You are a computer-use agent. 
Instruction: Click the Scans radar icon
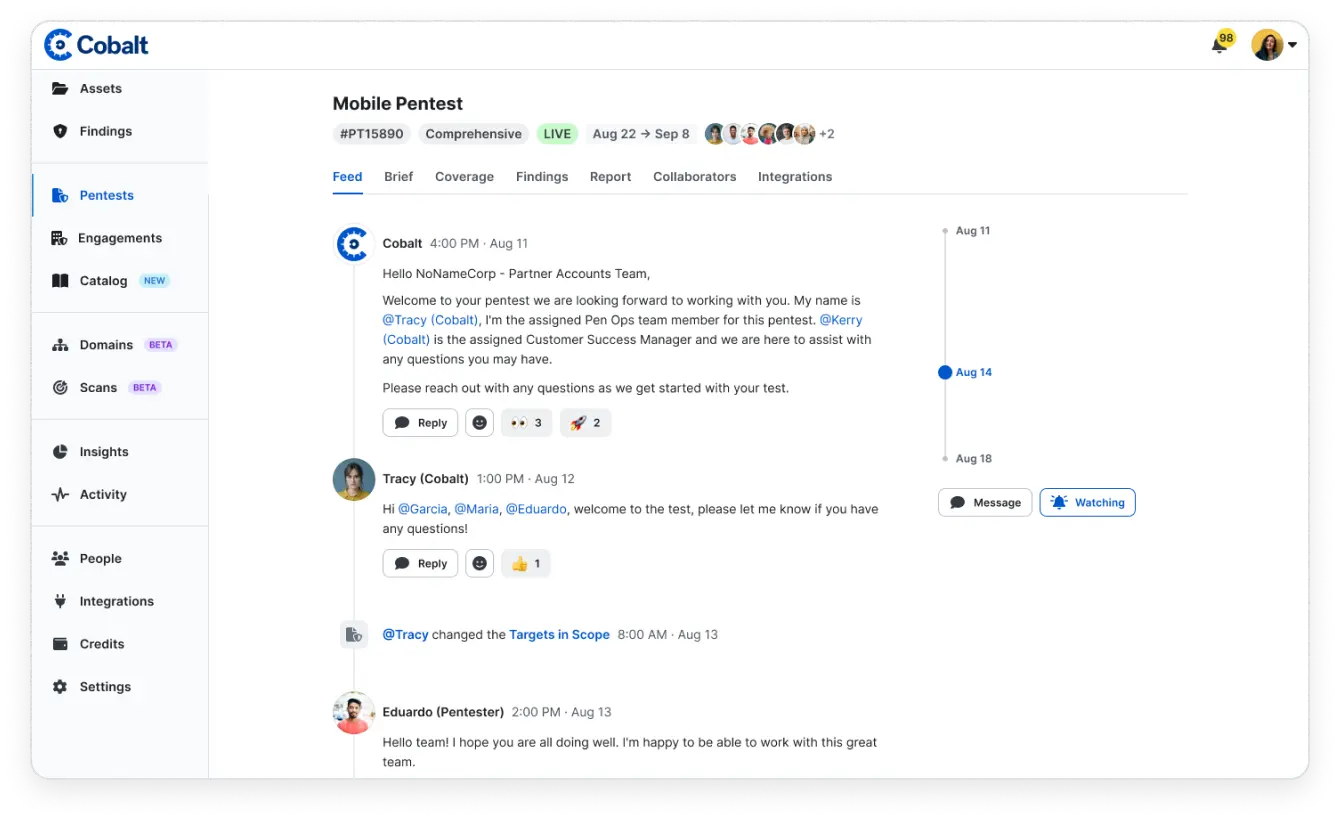click(60, 387)
